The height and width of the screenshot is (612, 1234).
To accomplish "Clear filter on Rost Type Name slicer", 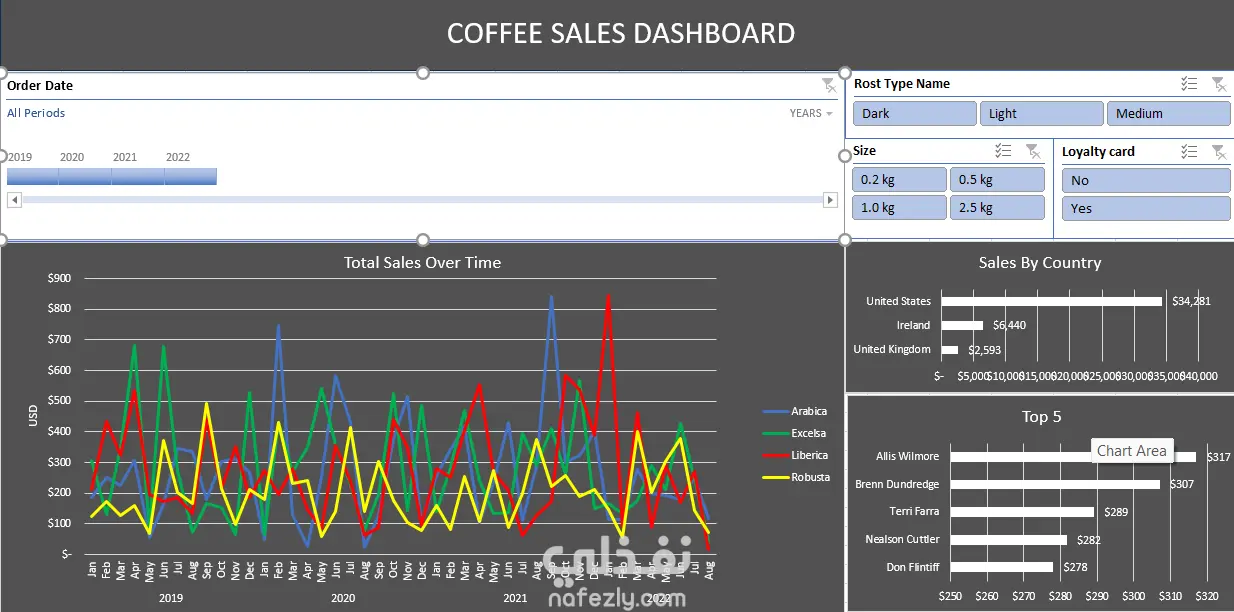I will click(1218, 84).
